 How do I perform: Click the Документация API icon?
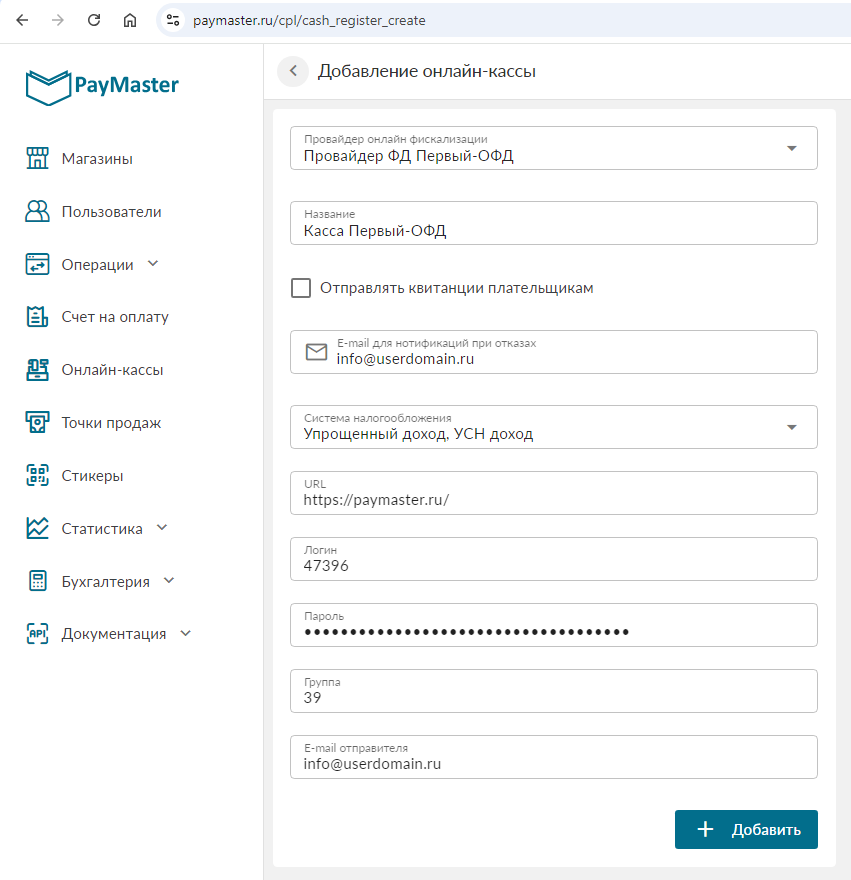38,634
